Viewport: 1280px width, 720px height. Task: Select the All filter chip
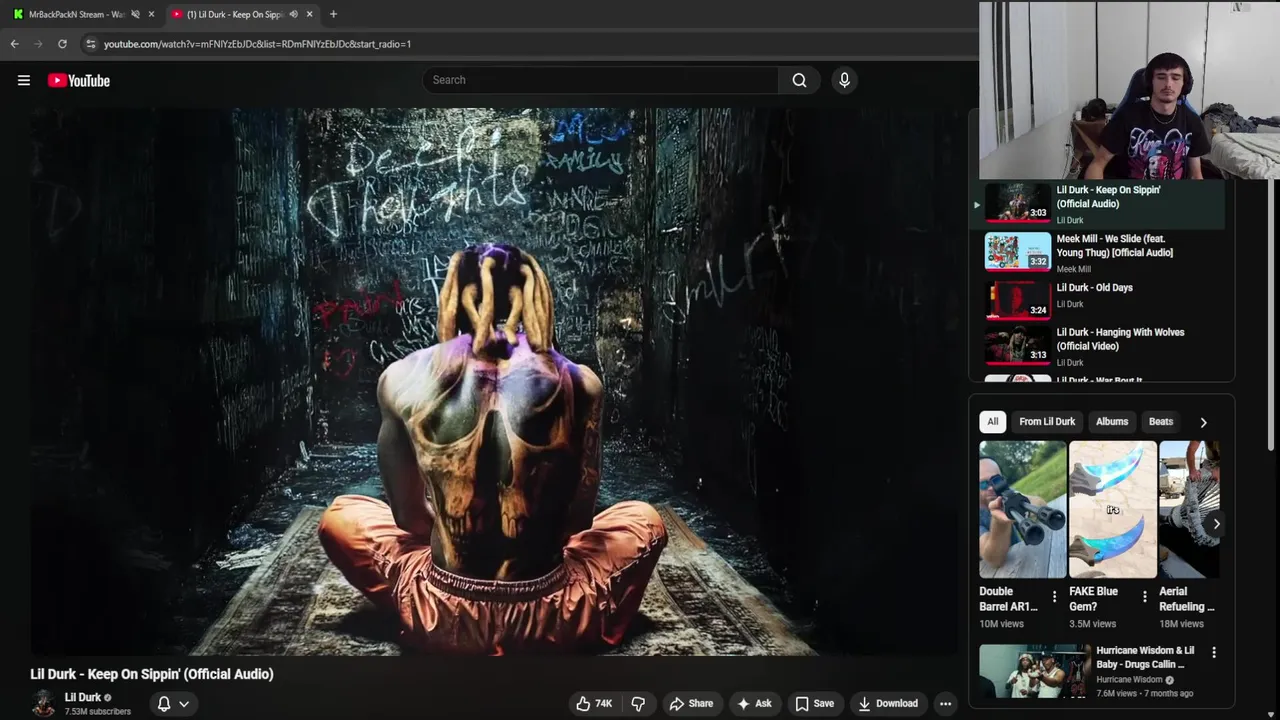point(992,422)
